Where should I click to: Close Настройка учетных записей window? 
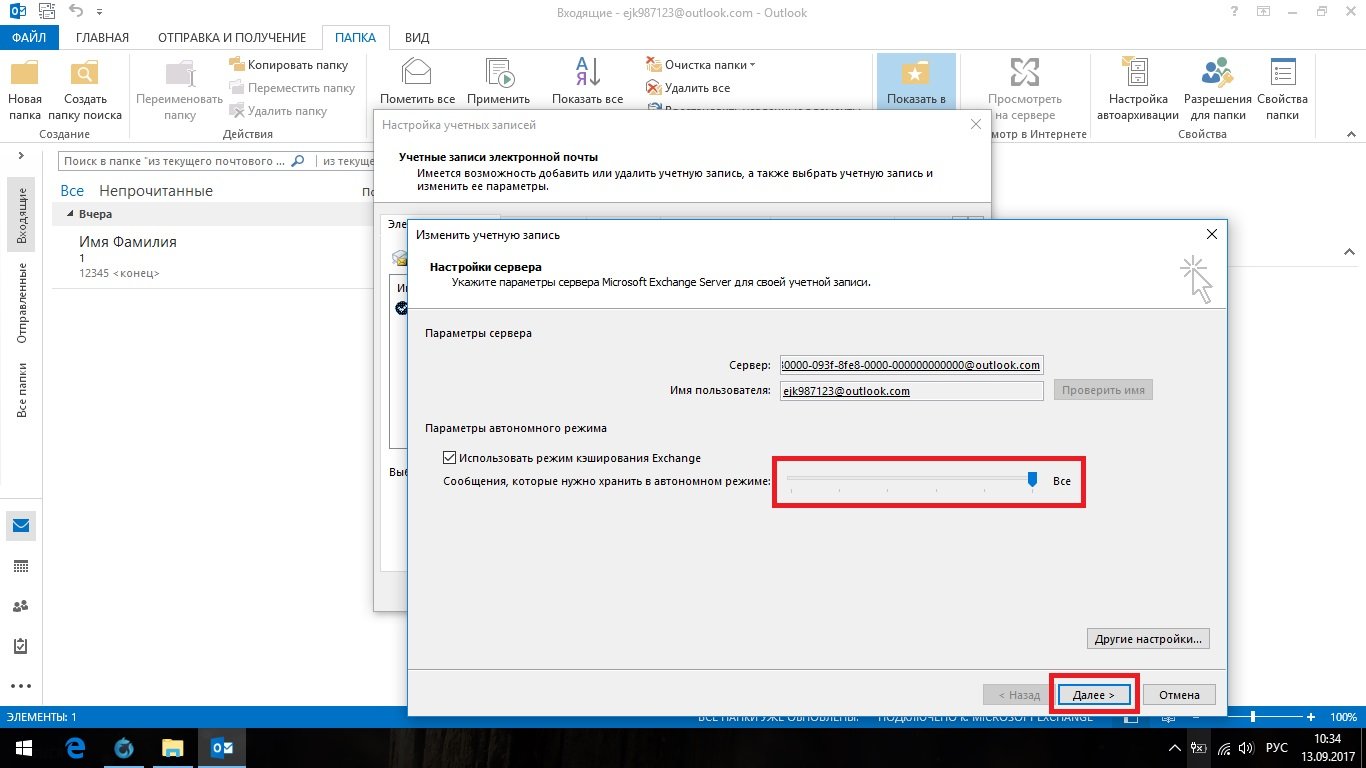coord(975,124)
